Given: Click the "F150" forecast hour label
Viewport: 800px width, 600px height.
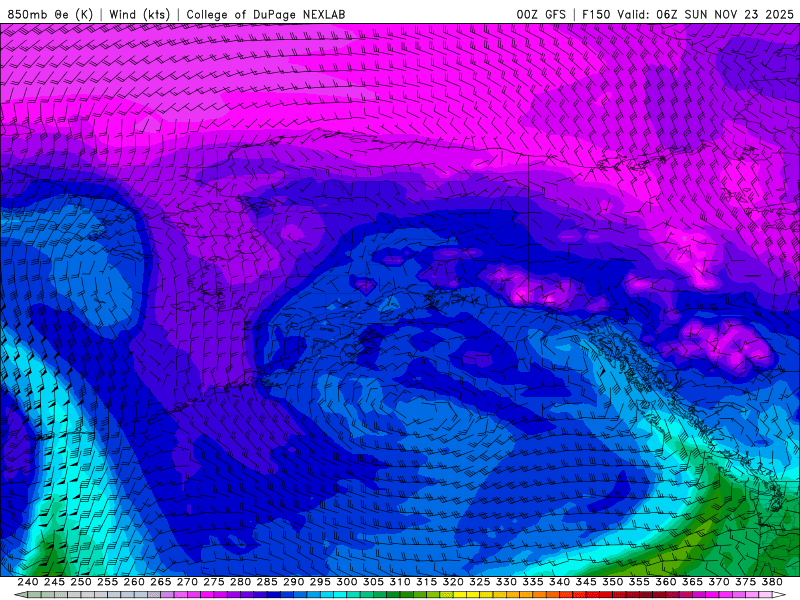Looking at the screenshot, I should click(x=596, y=14).
